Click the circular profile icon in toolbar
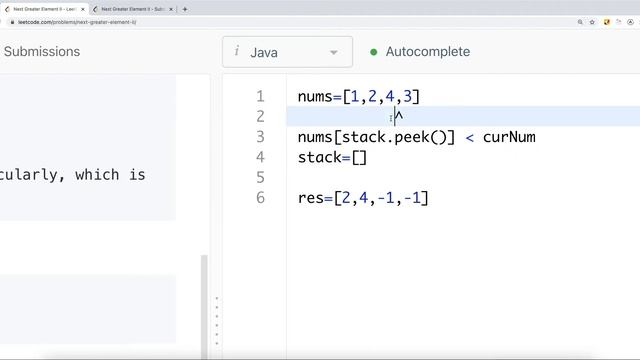Image resolution: width=640 pixels, height=360 pixels. [x=631, y=22]
